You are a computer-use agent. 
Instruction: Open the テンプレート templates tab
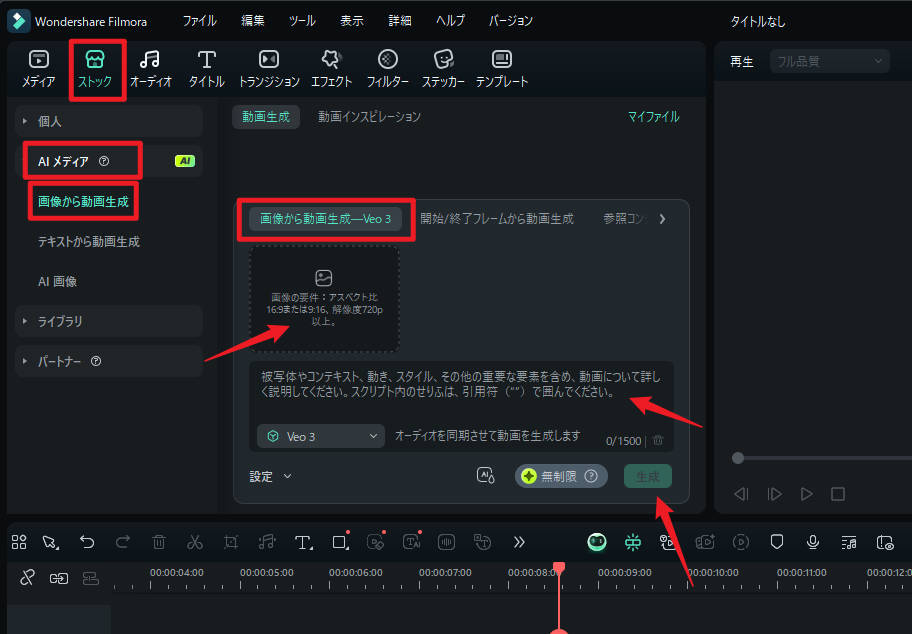(x=501, y=69)
